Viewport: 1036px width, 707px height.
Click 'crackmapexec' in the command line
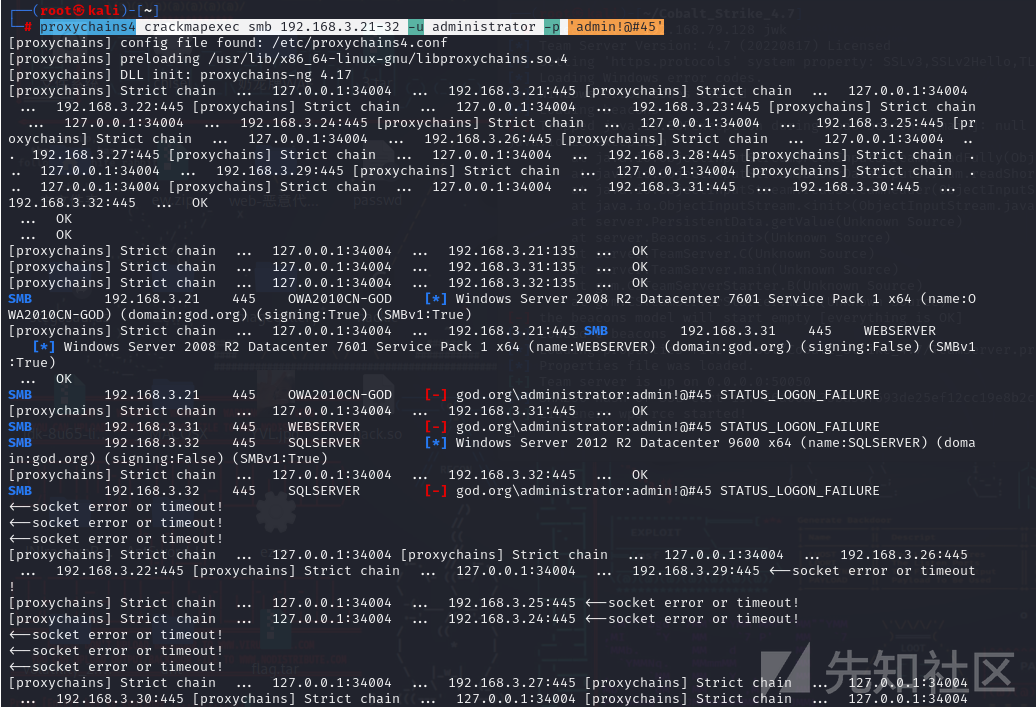click(192, 27)
